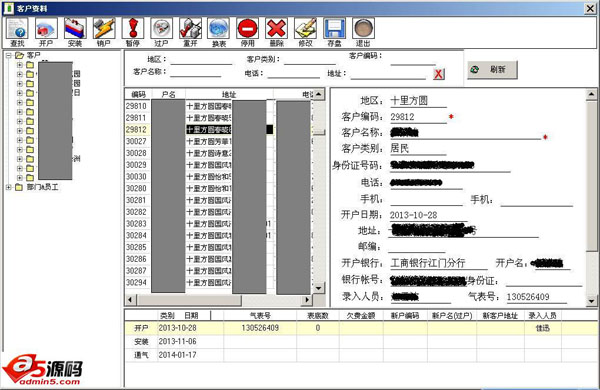Click detail panel scroll-down arrow
Viewport: 600px width, 390px height.
point(591,301)
